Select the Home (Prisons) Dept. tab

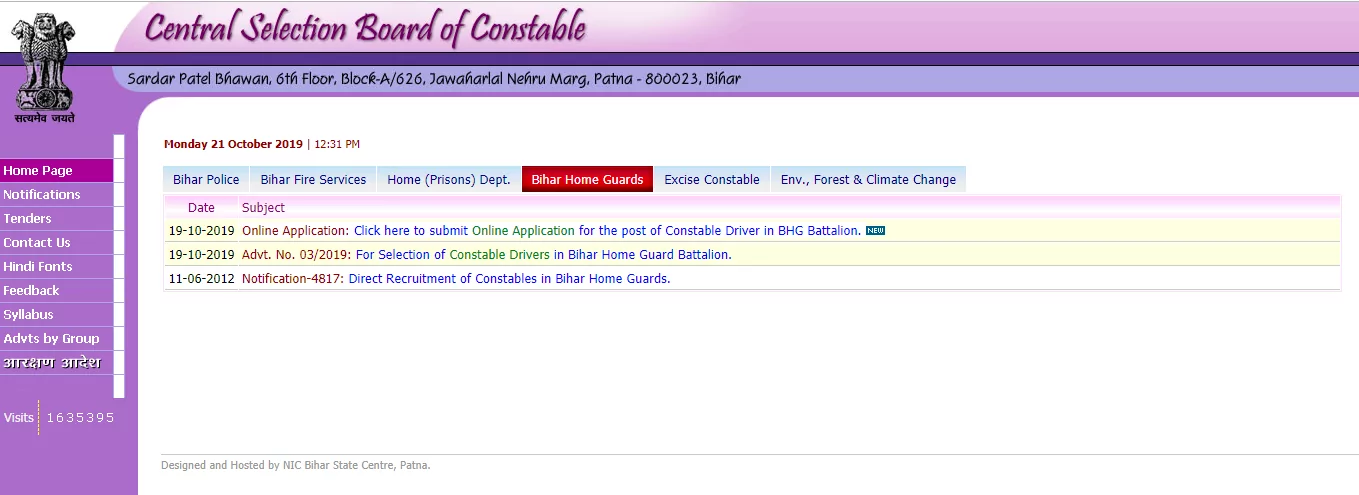[448, 180]
